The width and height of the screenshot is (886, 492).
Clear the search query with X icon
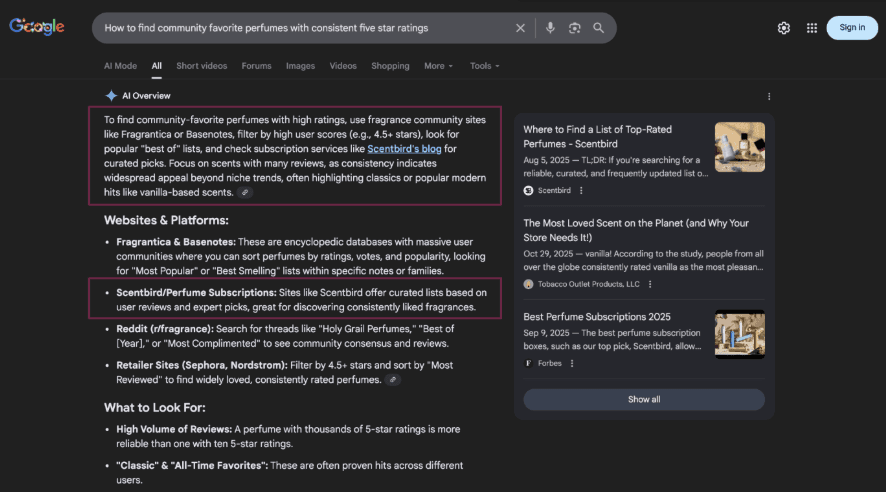(520, 28)
